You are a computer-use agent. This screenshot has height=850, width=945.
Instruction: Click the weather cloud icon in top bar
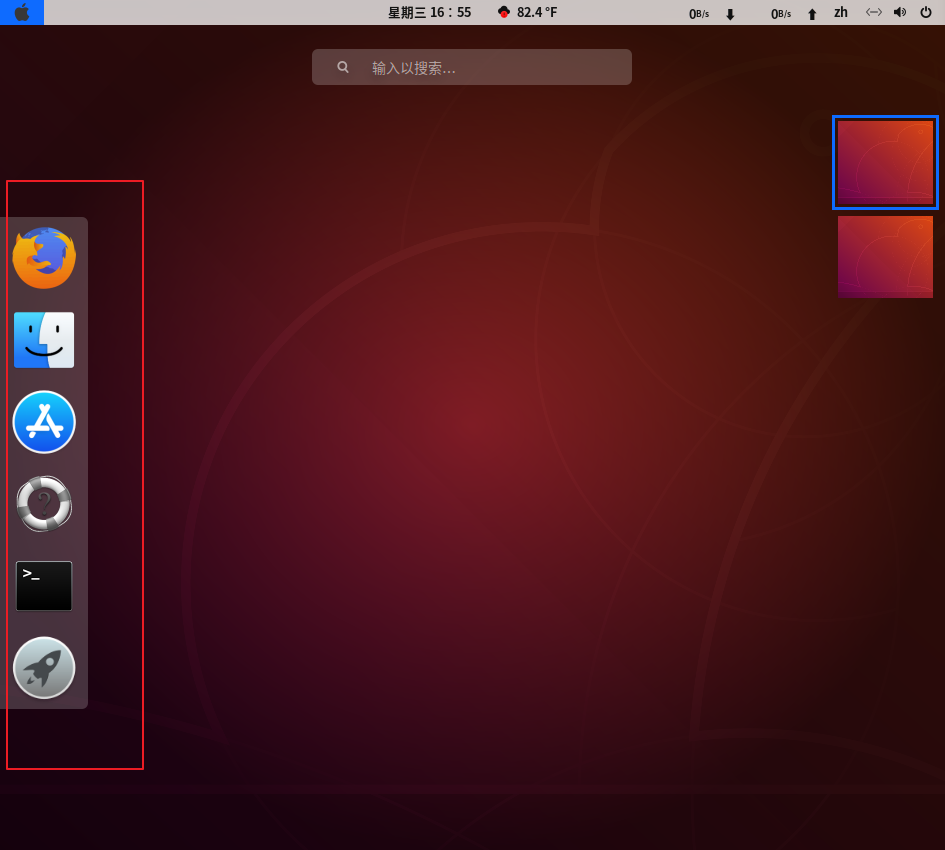pos(504,13)
